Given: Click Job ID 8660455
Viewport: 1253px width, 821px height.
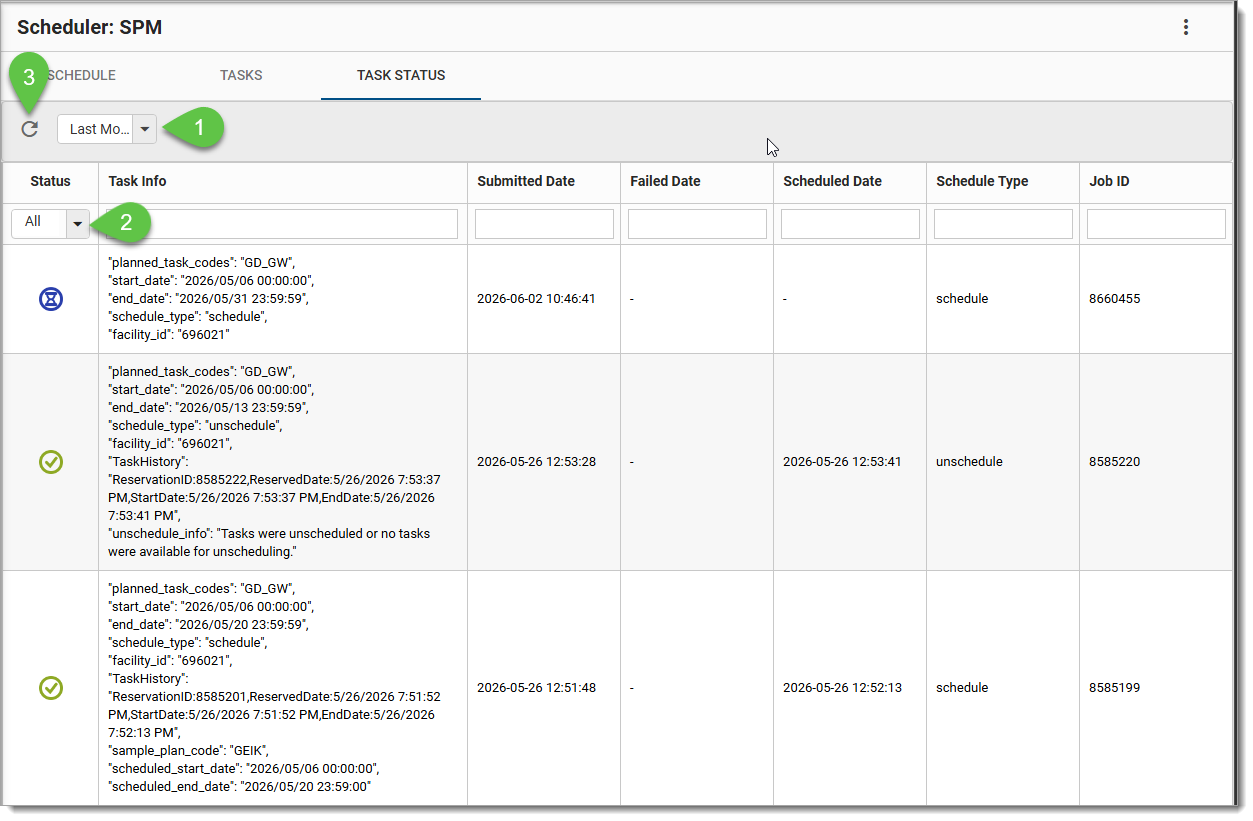Looking at the screenshot, I should click(x=1114, y=299).
